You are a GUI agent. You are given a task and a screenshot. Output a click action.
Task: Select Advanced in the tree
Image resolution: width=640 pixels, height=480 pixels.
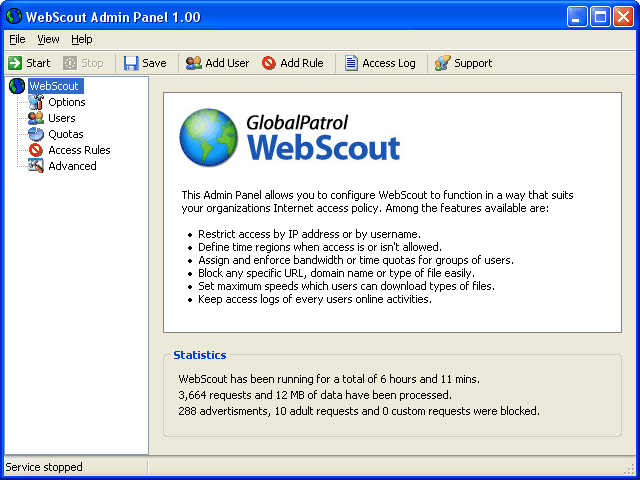pos(72,166)
